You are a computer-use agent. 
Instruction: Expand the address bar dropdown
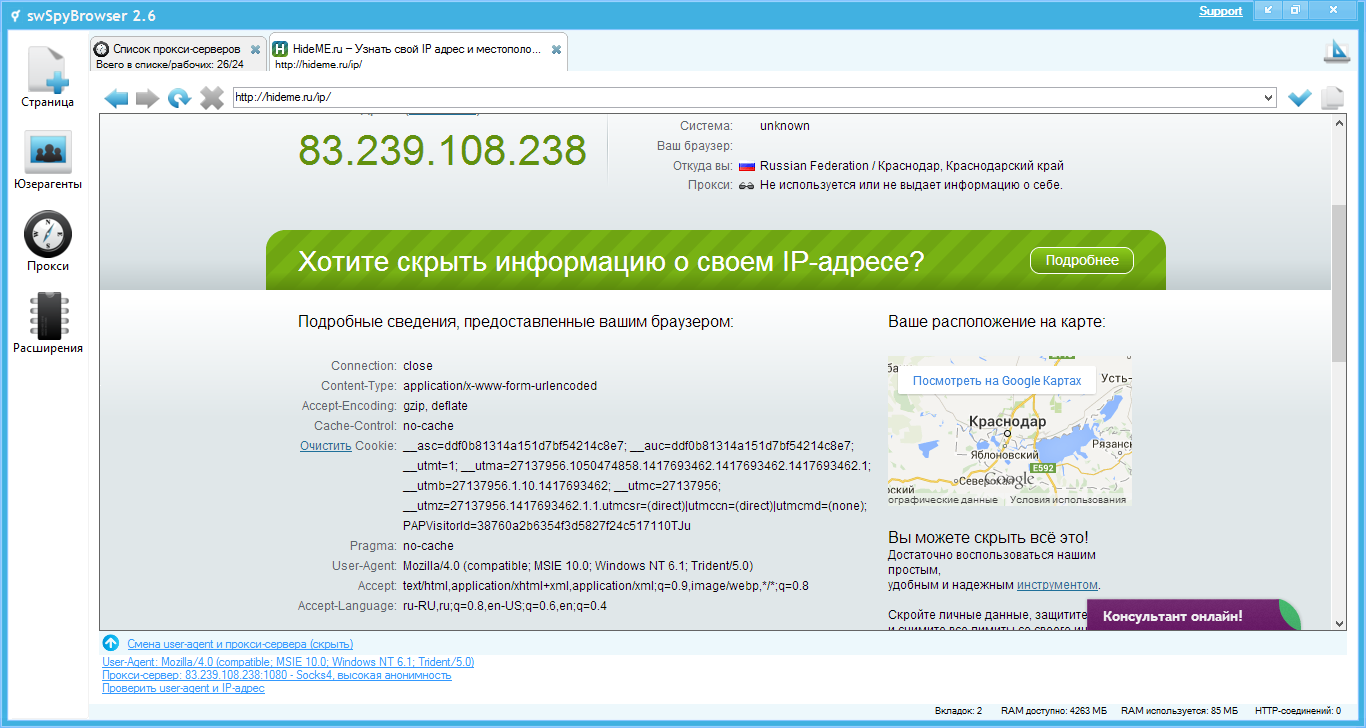(1270, 98)
